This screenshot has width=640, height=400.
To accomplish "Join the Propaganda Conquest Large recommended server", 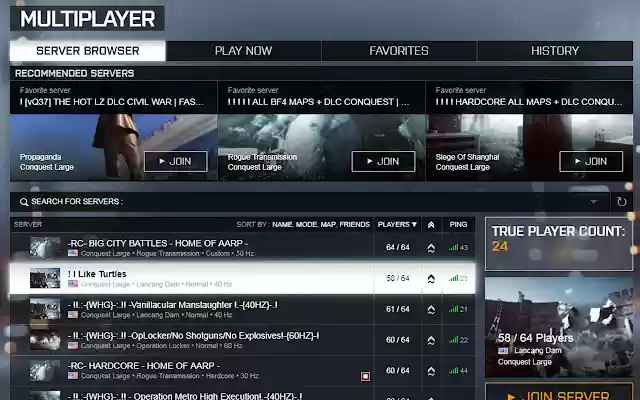I will click(176, 162).
